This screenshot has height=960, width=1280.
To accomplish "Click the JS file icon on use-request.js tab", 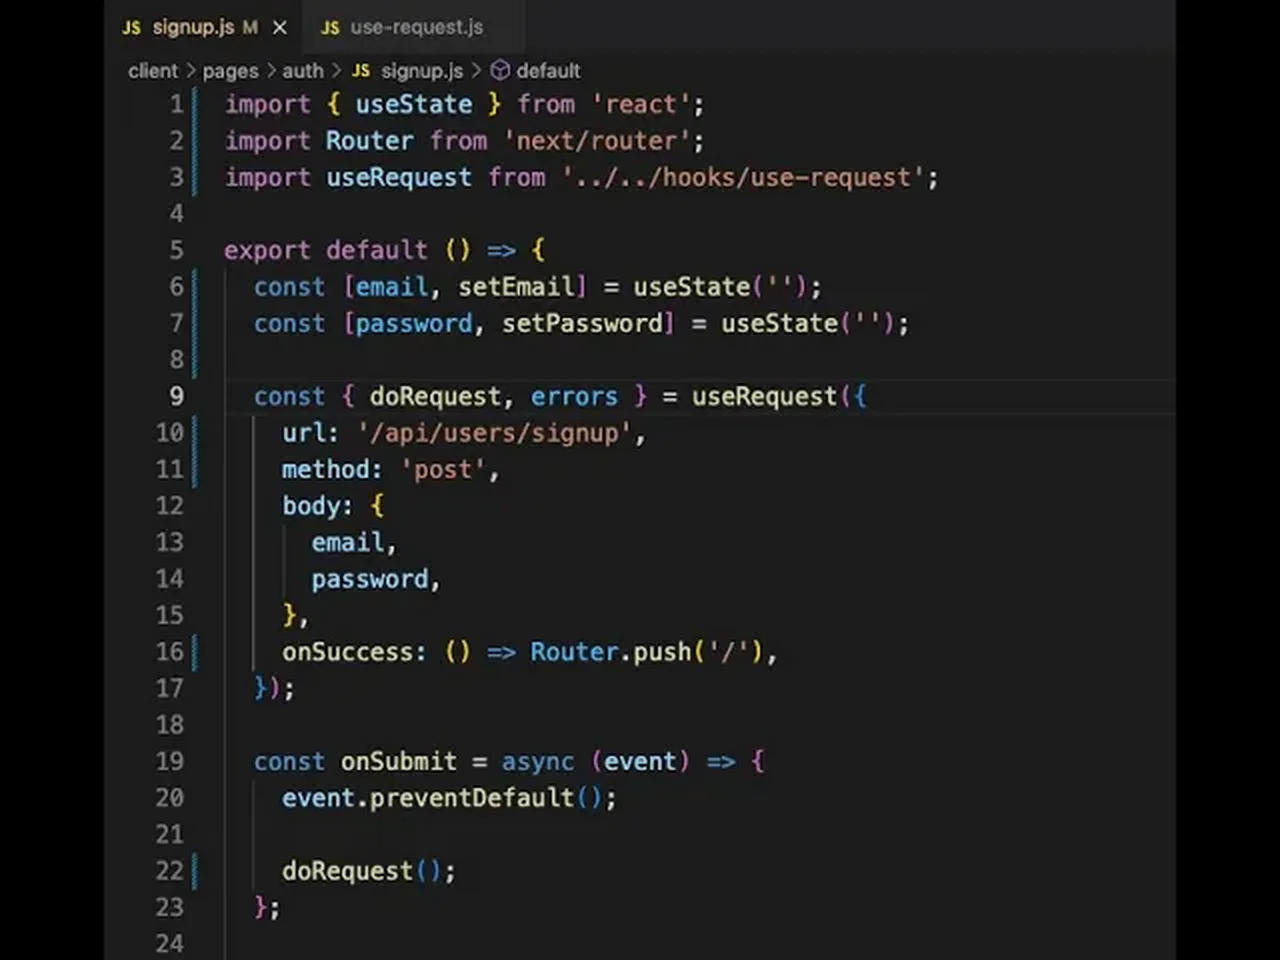I will [x=330, y=28].
